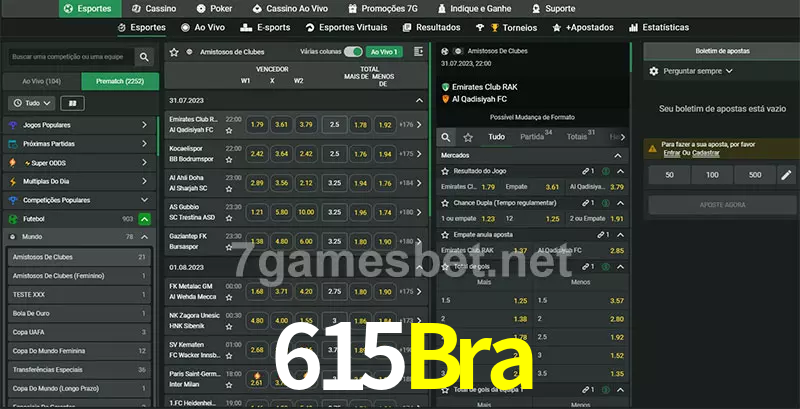This screenshot has height=409, width=800.
Task: Favorite the Amistosos de Clubes header star
Action: 174,52
